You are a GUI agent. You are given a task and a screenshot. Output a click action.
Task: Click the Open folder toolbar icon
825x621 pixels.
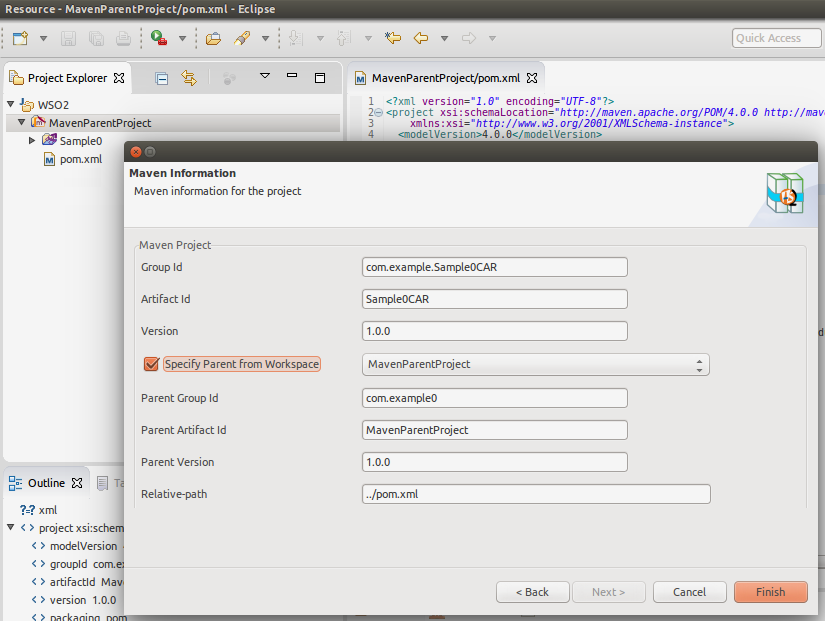(213, 39)
